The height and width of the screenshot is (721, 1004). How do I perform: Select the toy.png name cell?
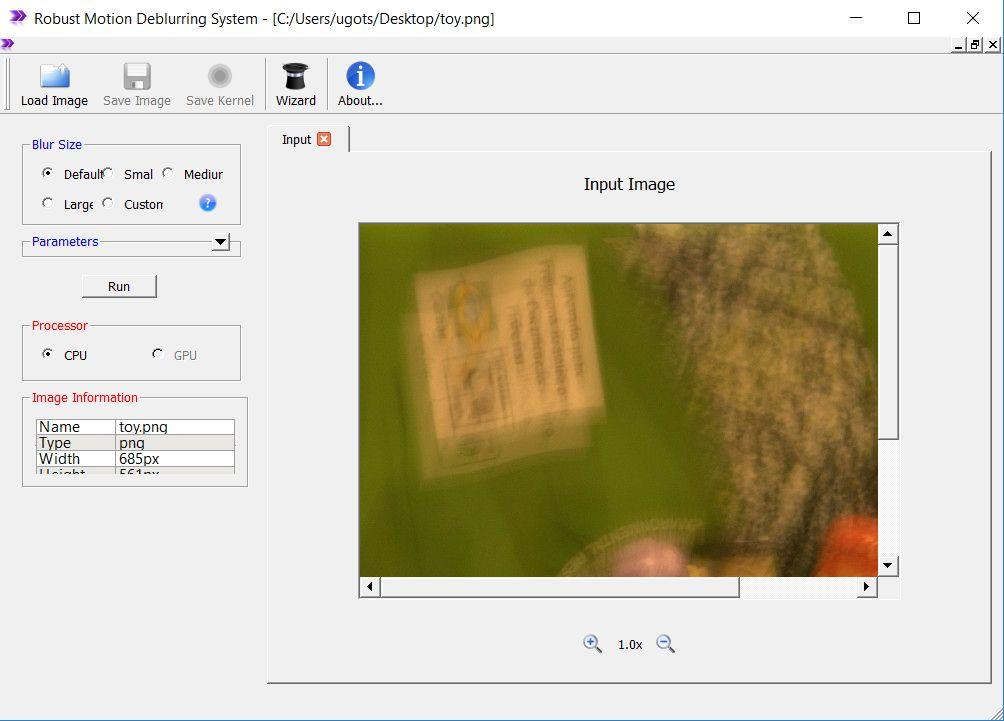coord(175,427)
